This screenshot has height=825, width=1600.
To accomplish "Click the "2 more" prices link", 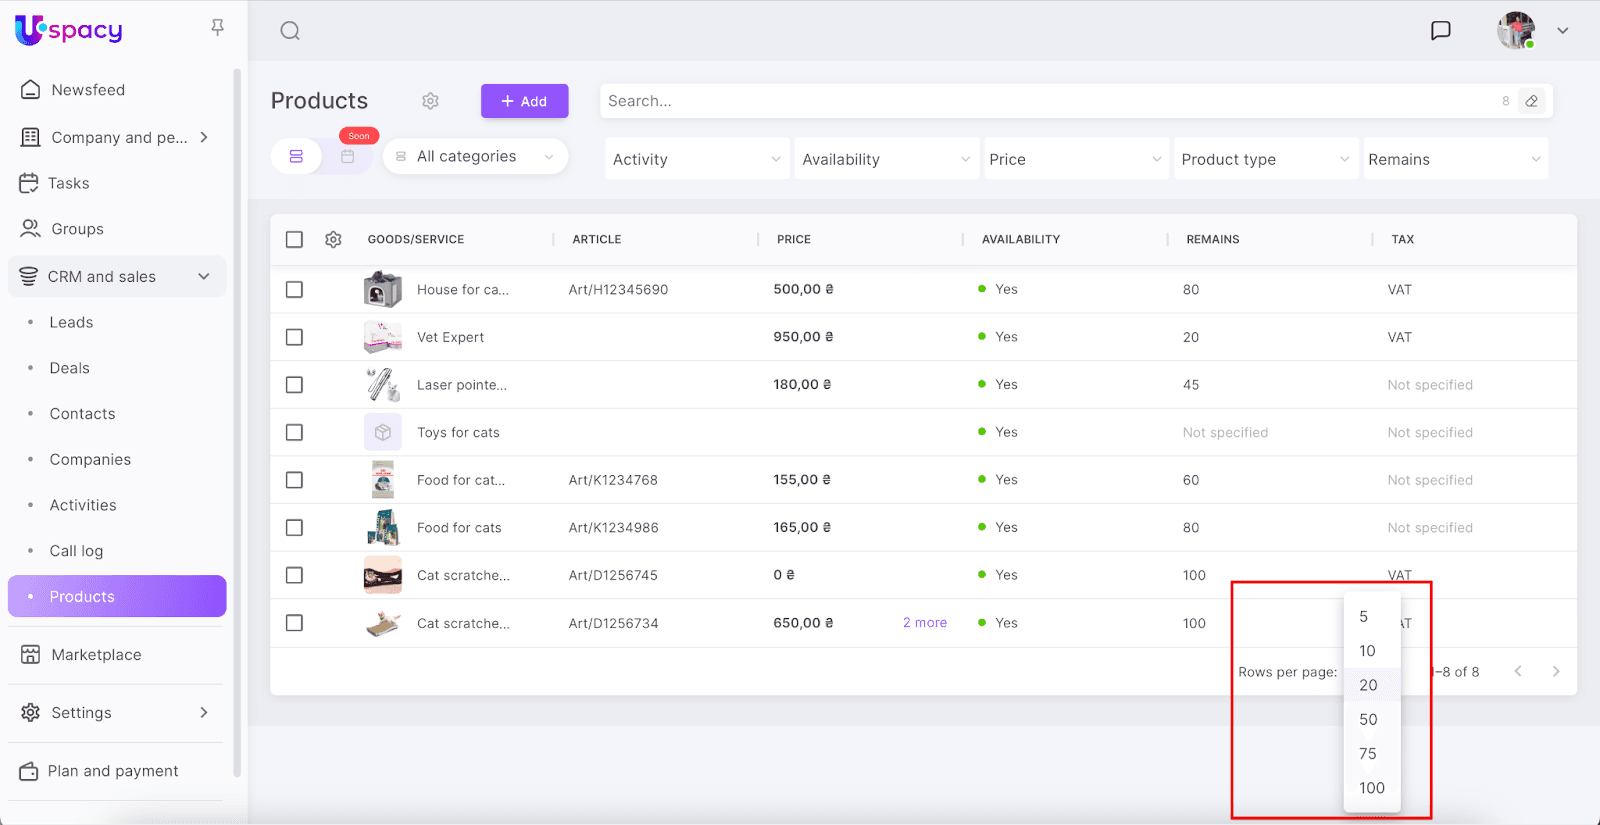I will [924, 623].
